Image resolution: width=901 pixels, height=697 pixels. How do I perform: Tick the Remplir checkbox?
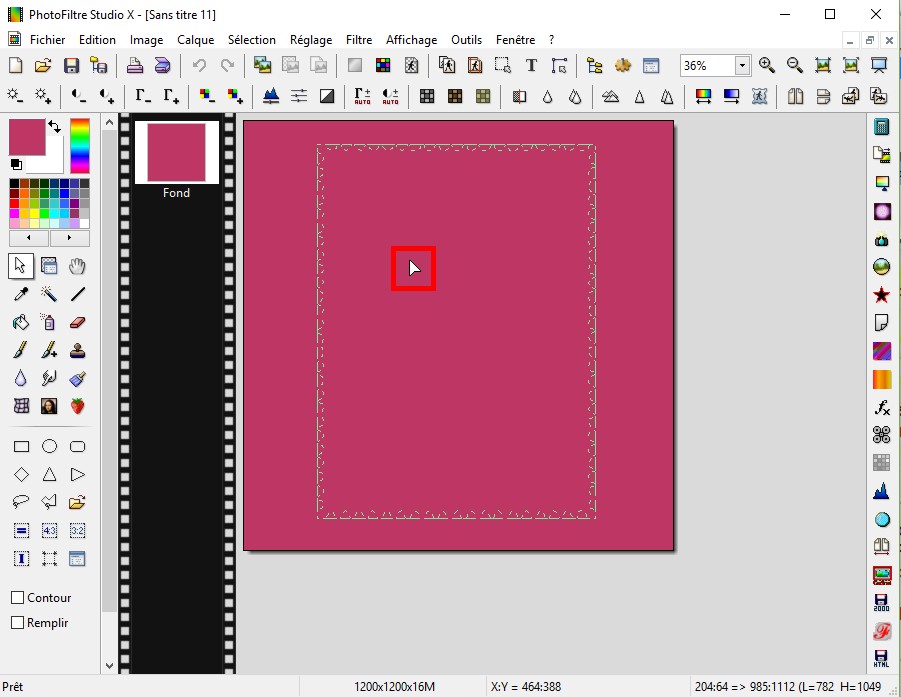click(18, 623)
